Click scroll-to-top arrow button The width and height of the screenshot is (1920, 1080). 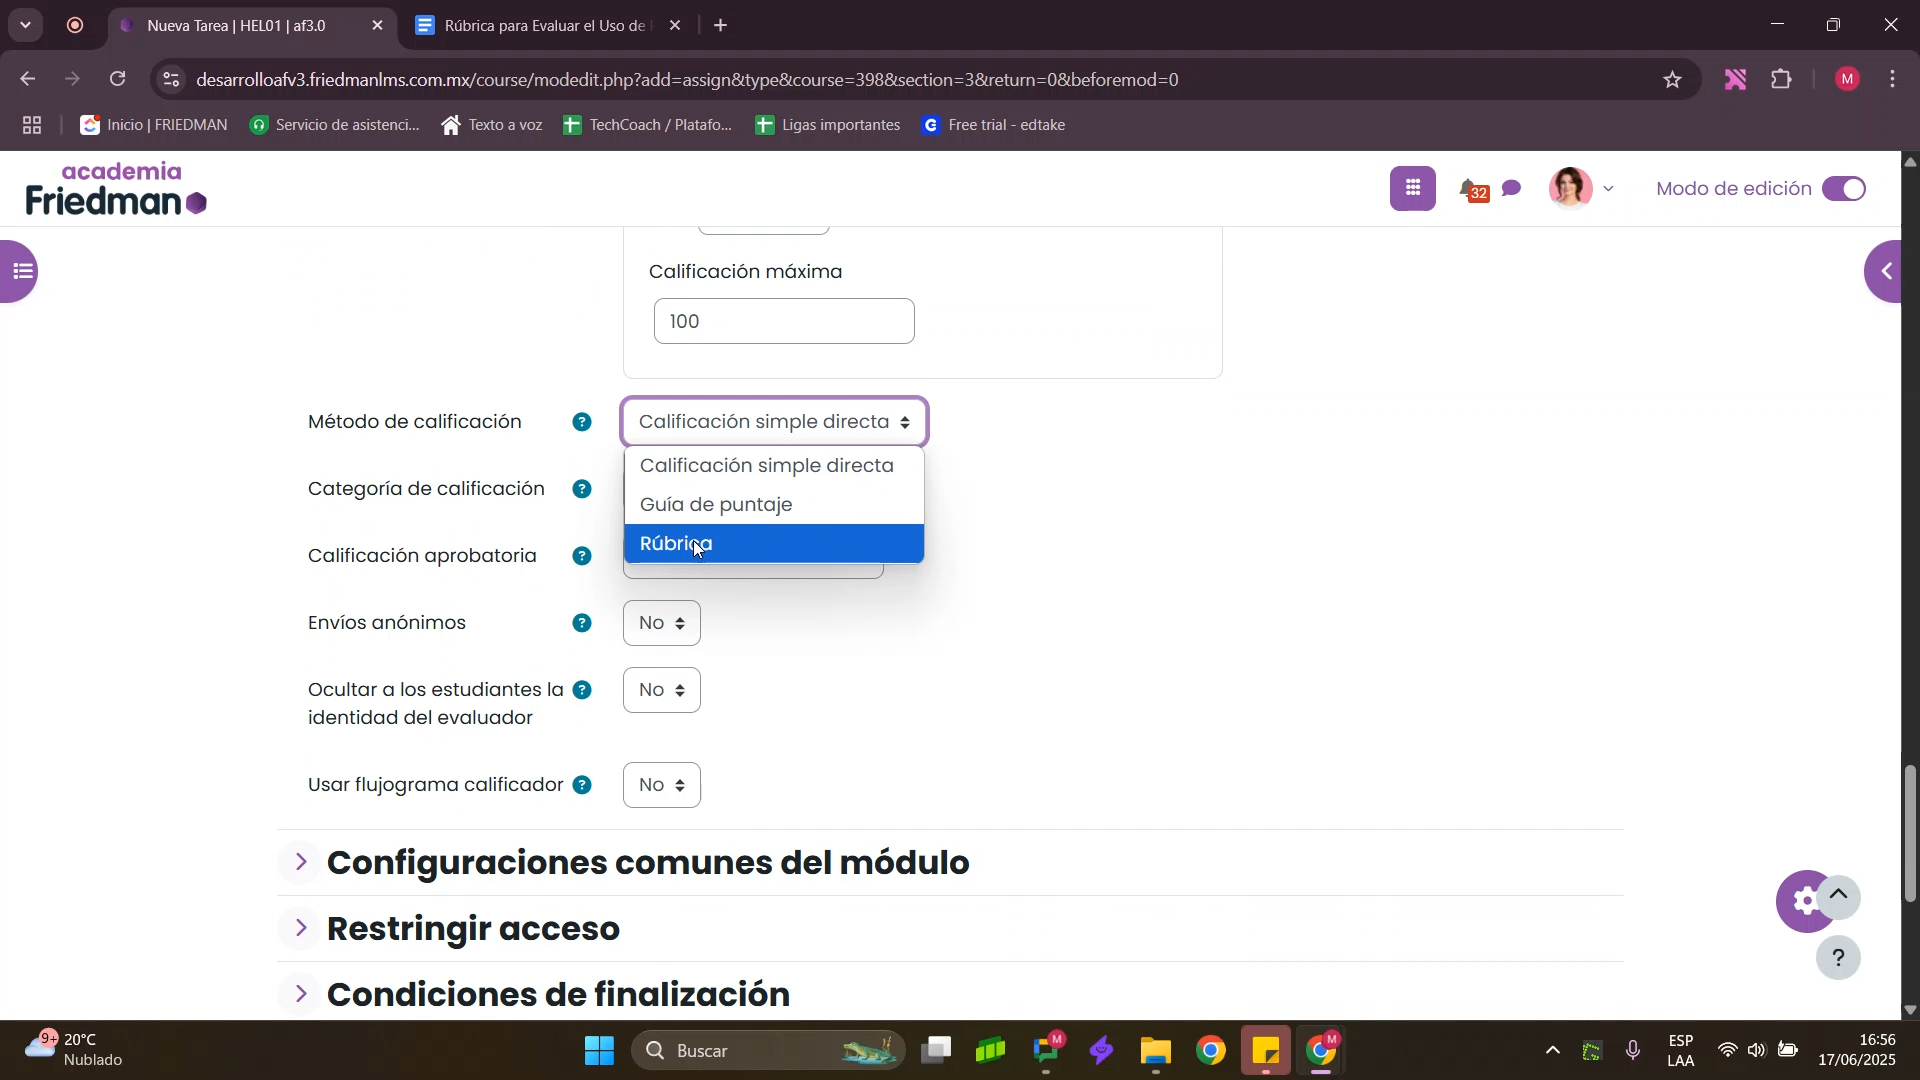coord(1838,896)
